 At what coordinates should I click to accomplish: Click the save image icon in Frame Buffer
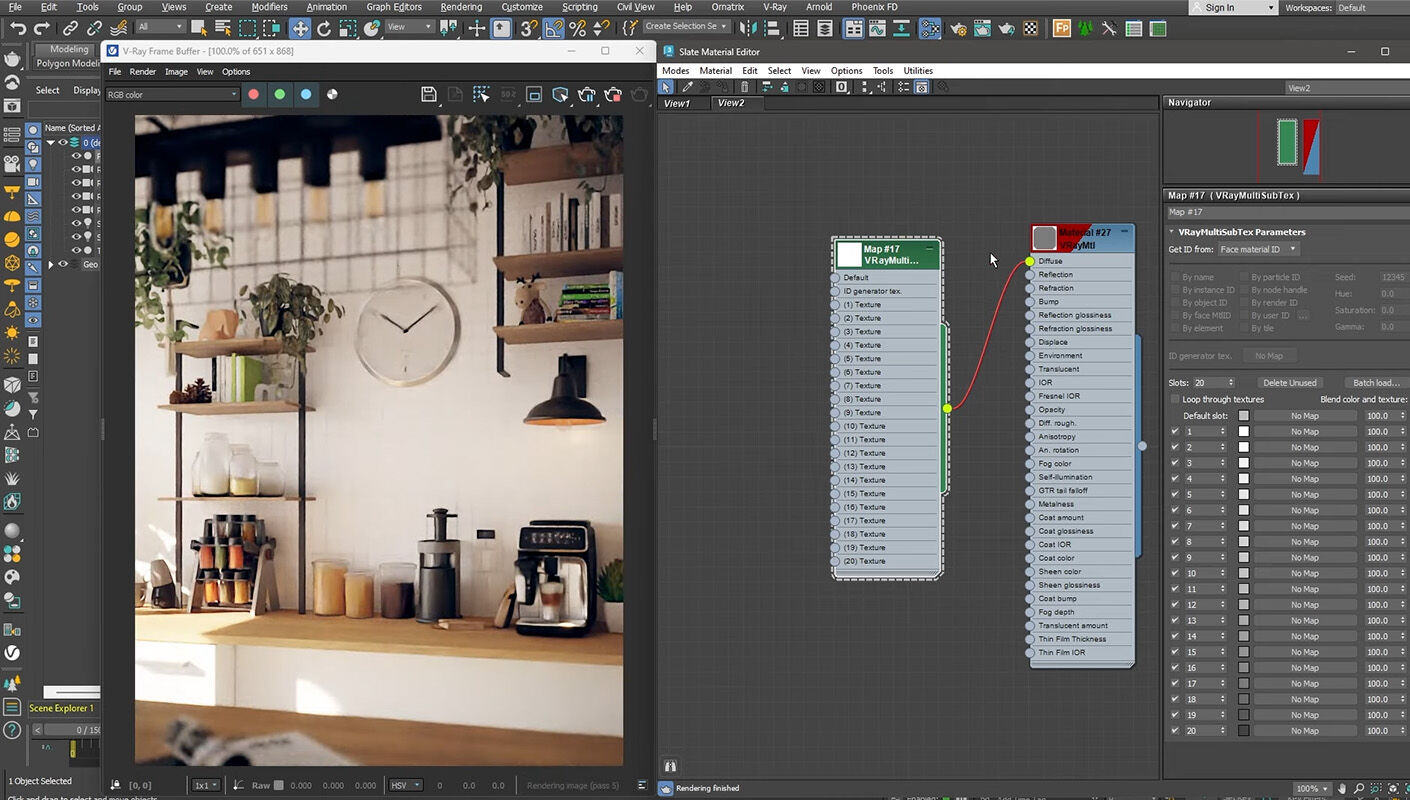[x=429, y=95]
